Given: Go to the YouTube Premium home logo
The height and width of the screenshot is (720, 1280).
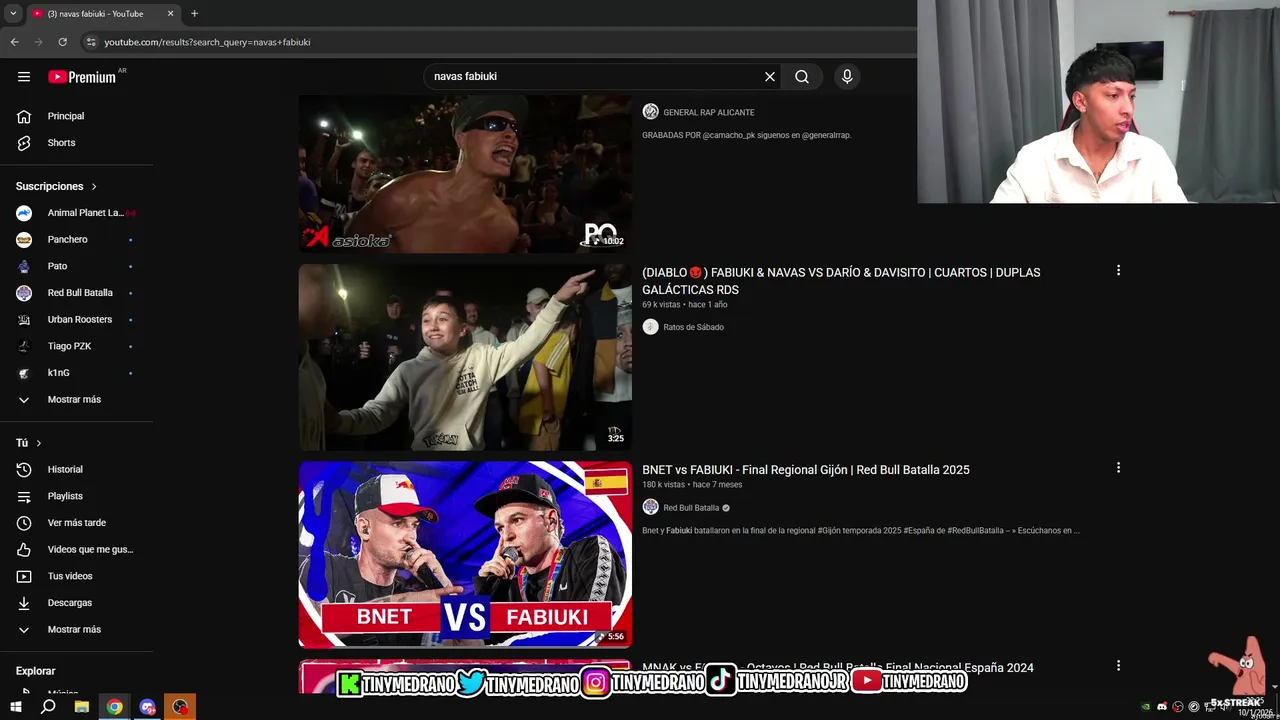Looking at the screenshot, I should (82, 77).
